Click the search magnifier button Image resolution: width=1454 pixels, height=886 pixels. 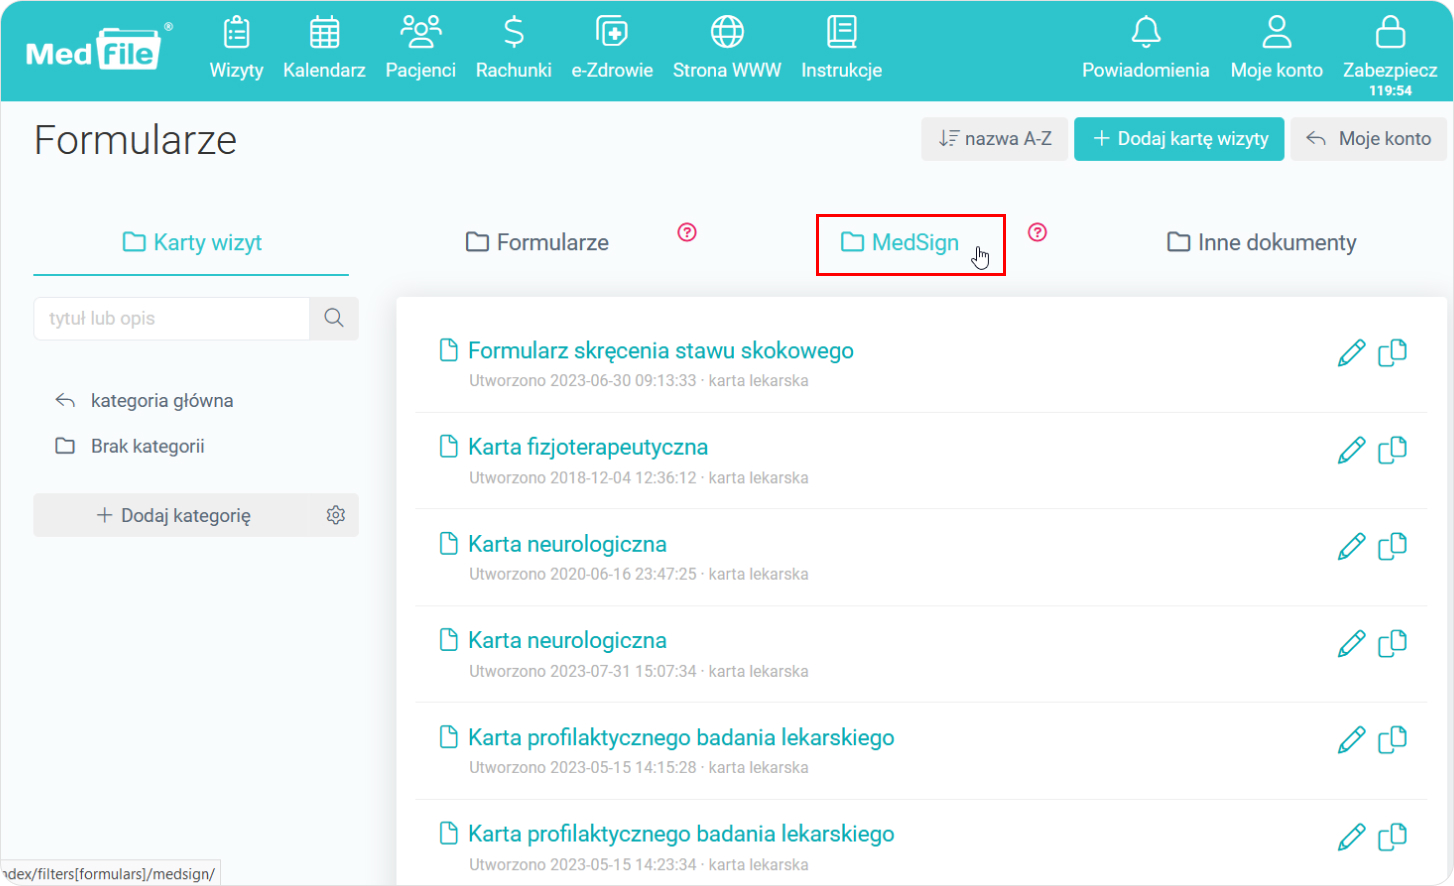334,318
